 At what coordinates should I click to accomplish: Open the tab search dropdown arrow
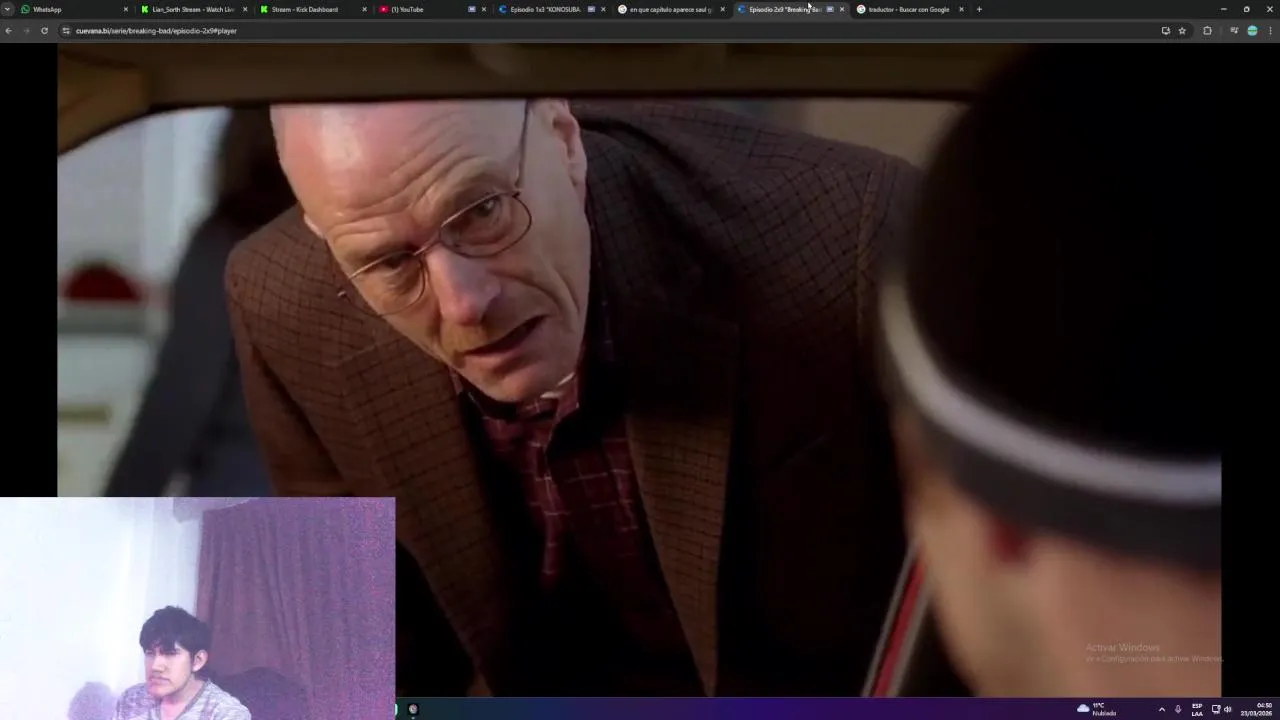(7, 9)
